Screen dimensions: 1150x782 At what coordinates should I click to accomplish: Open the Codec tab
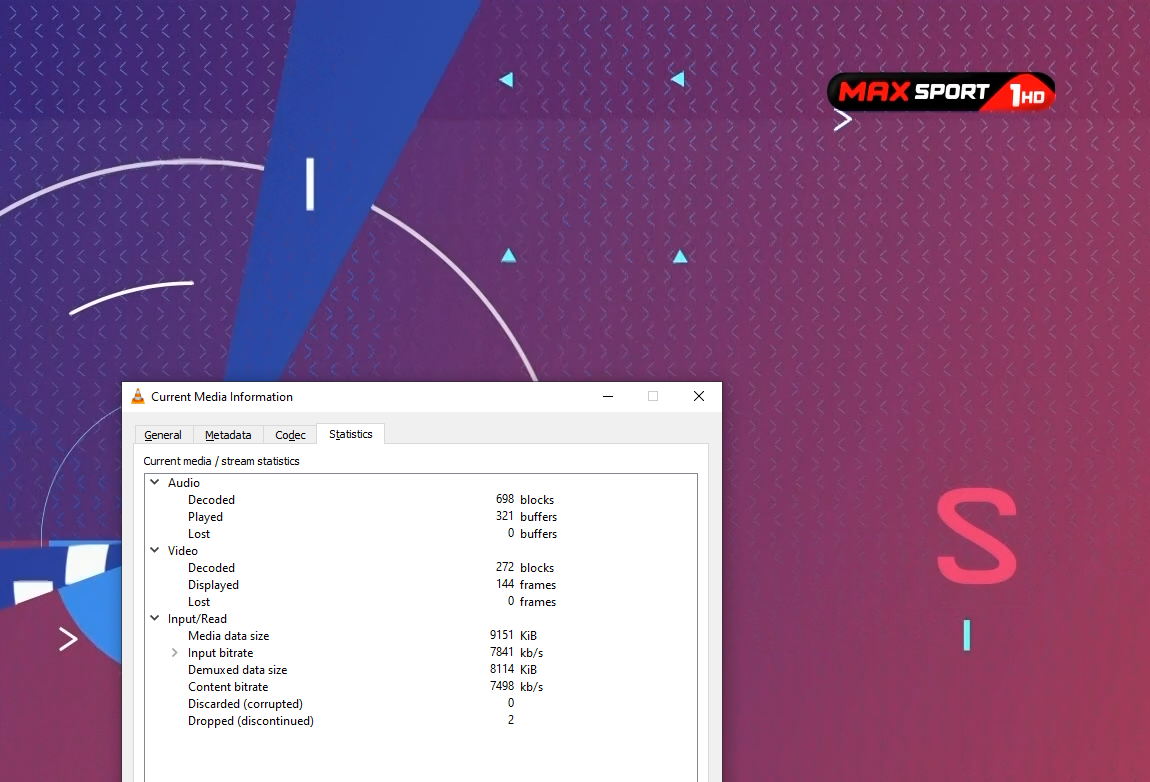coord(290,435)
